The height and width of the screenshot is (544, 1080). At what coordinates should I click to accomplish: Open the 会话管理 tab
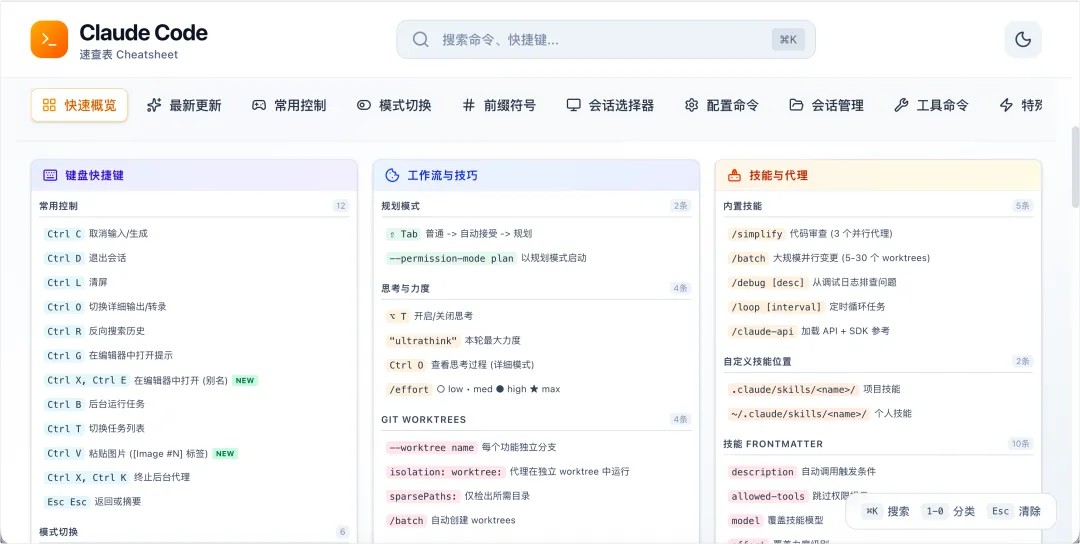click(x=826, y=105)
